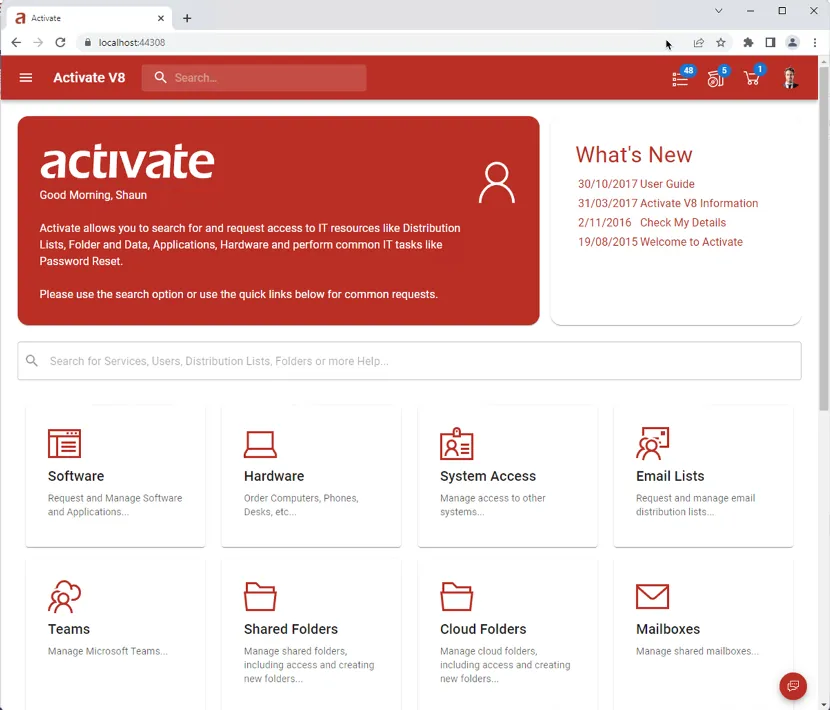
Task: Open the Mailboxes tile
Action: point(703,634)
